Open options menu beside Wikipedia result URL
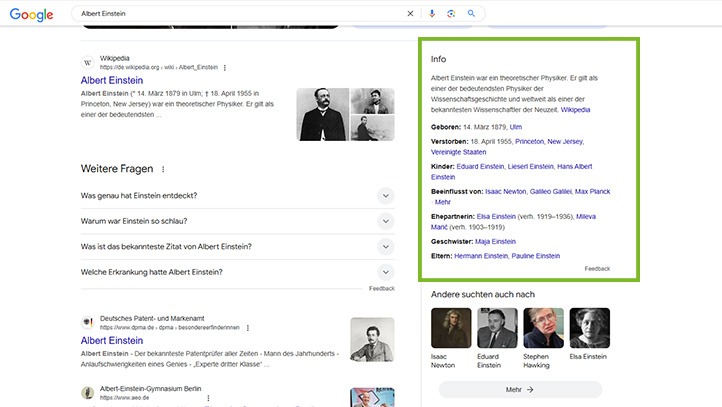722x407 pixels. tap(225, 68)
